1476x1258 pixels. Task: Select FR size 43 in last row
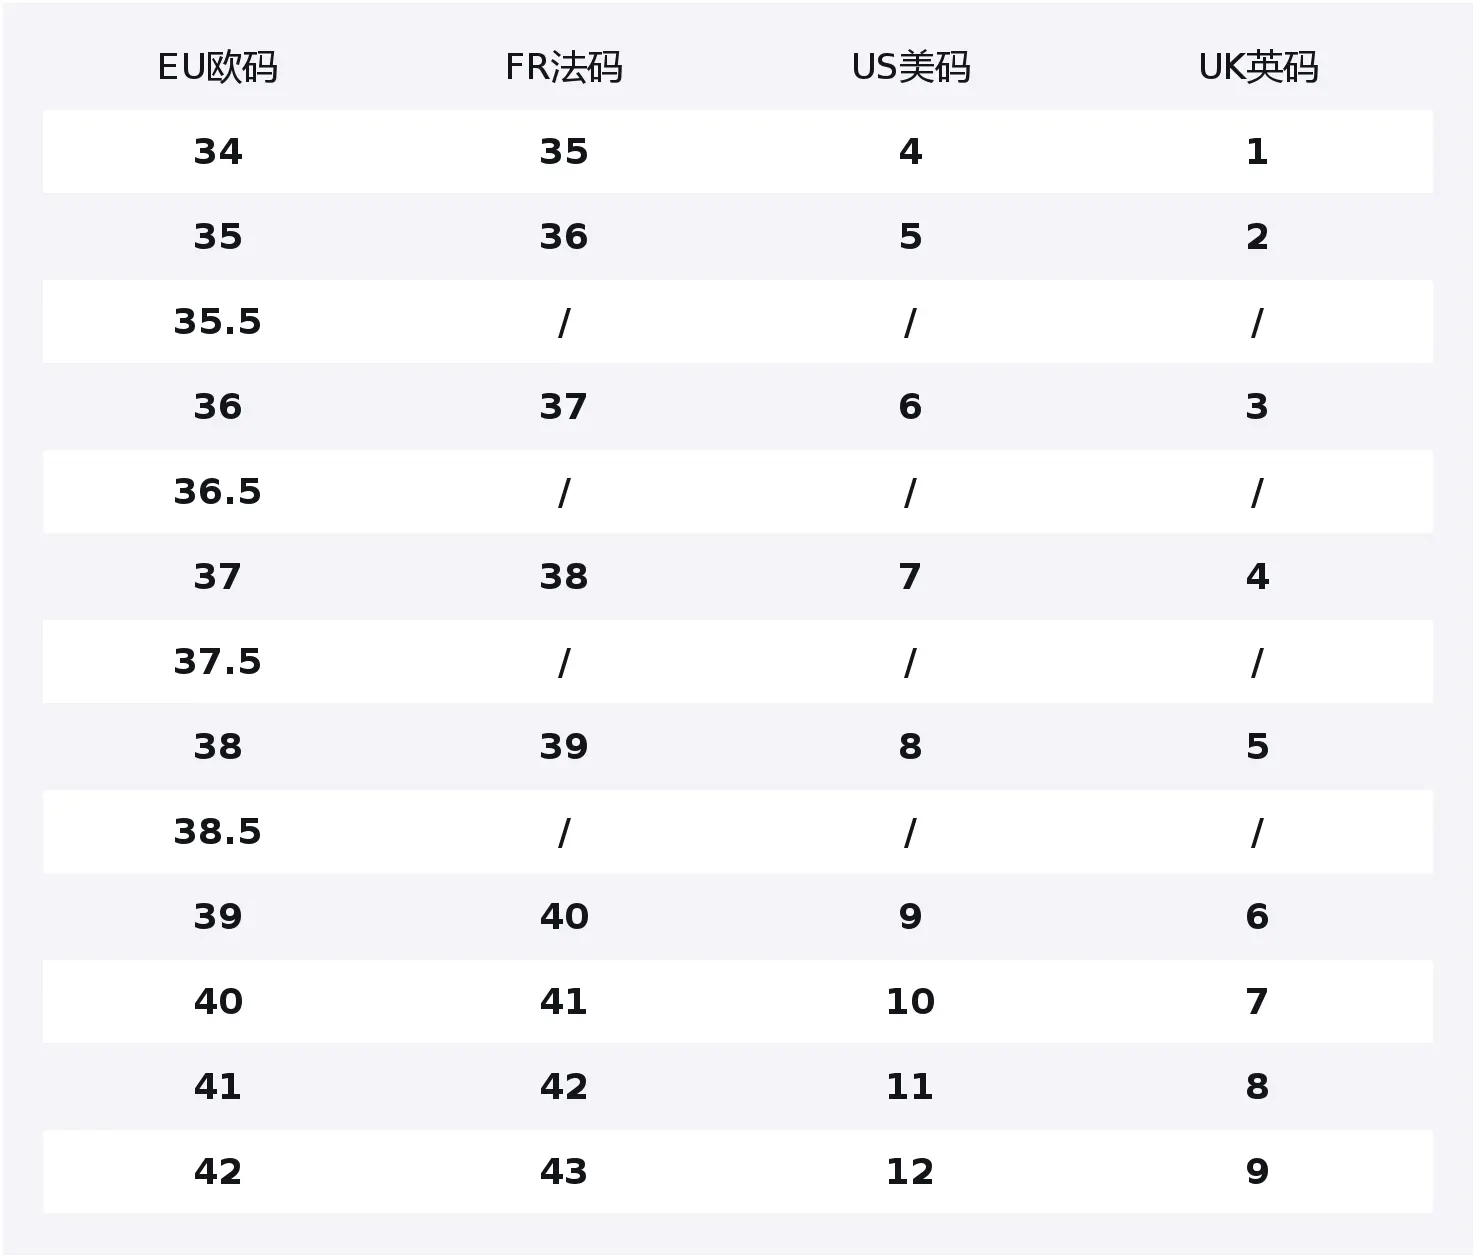click(564, 1172)
